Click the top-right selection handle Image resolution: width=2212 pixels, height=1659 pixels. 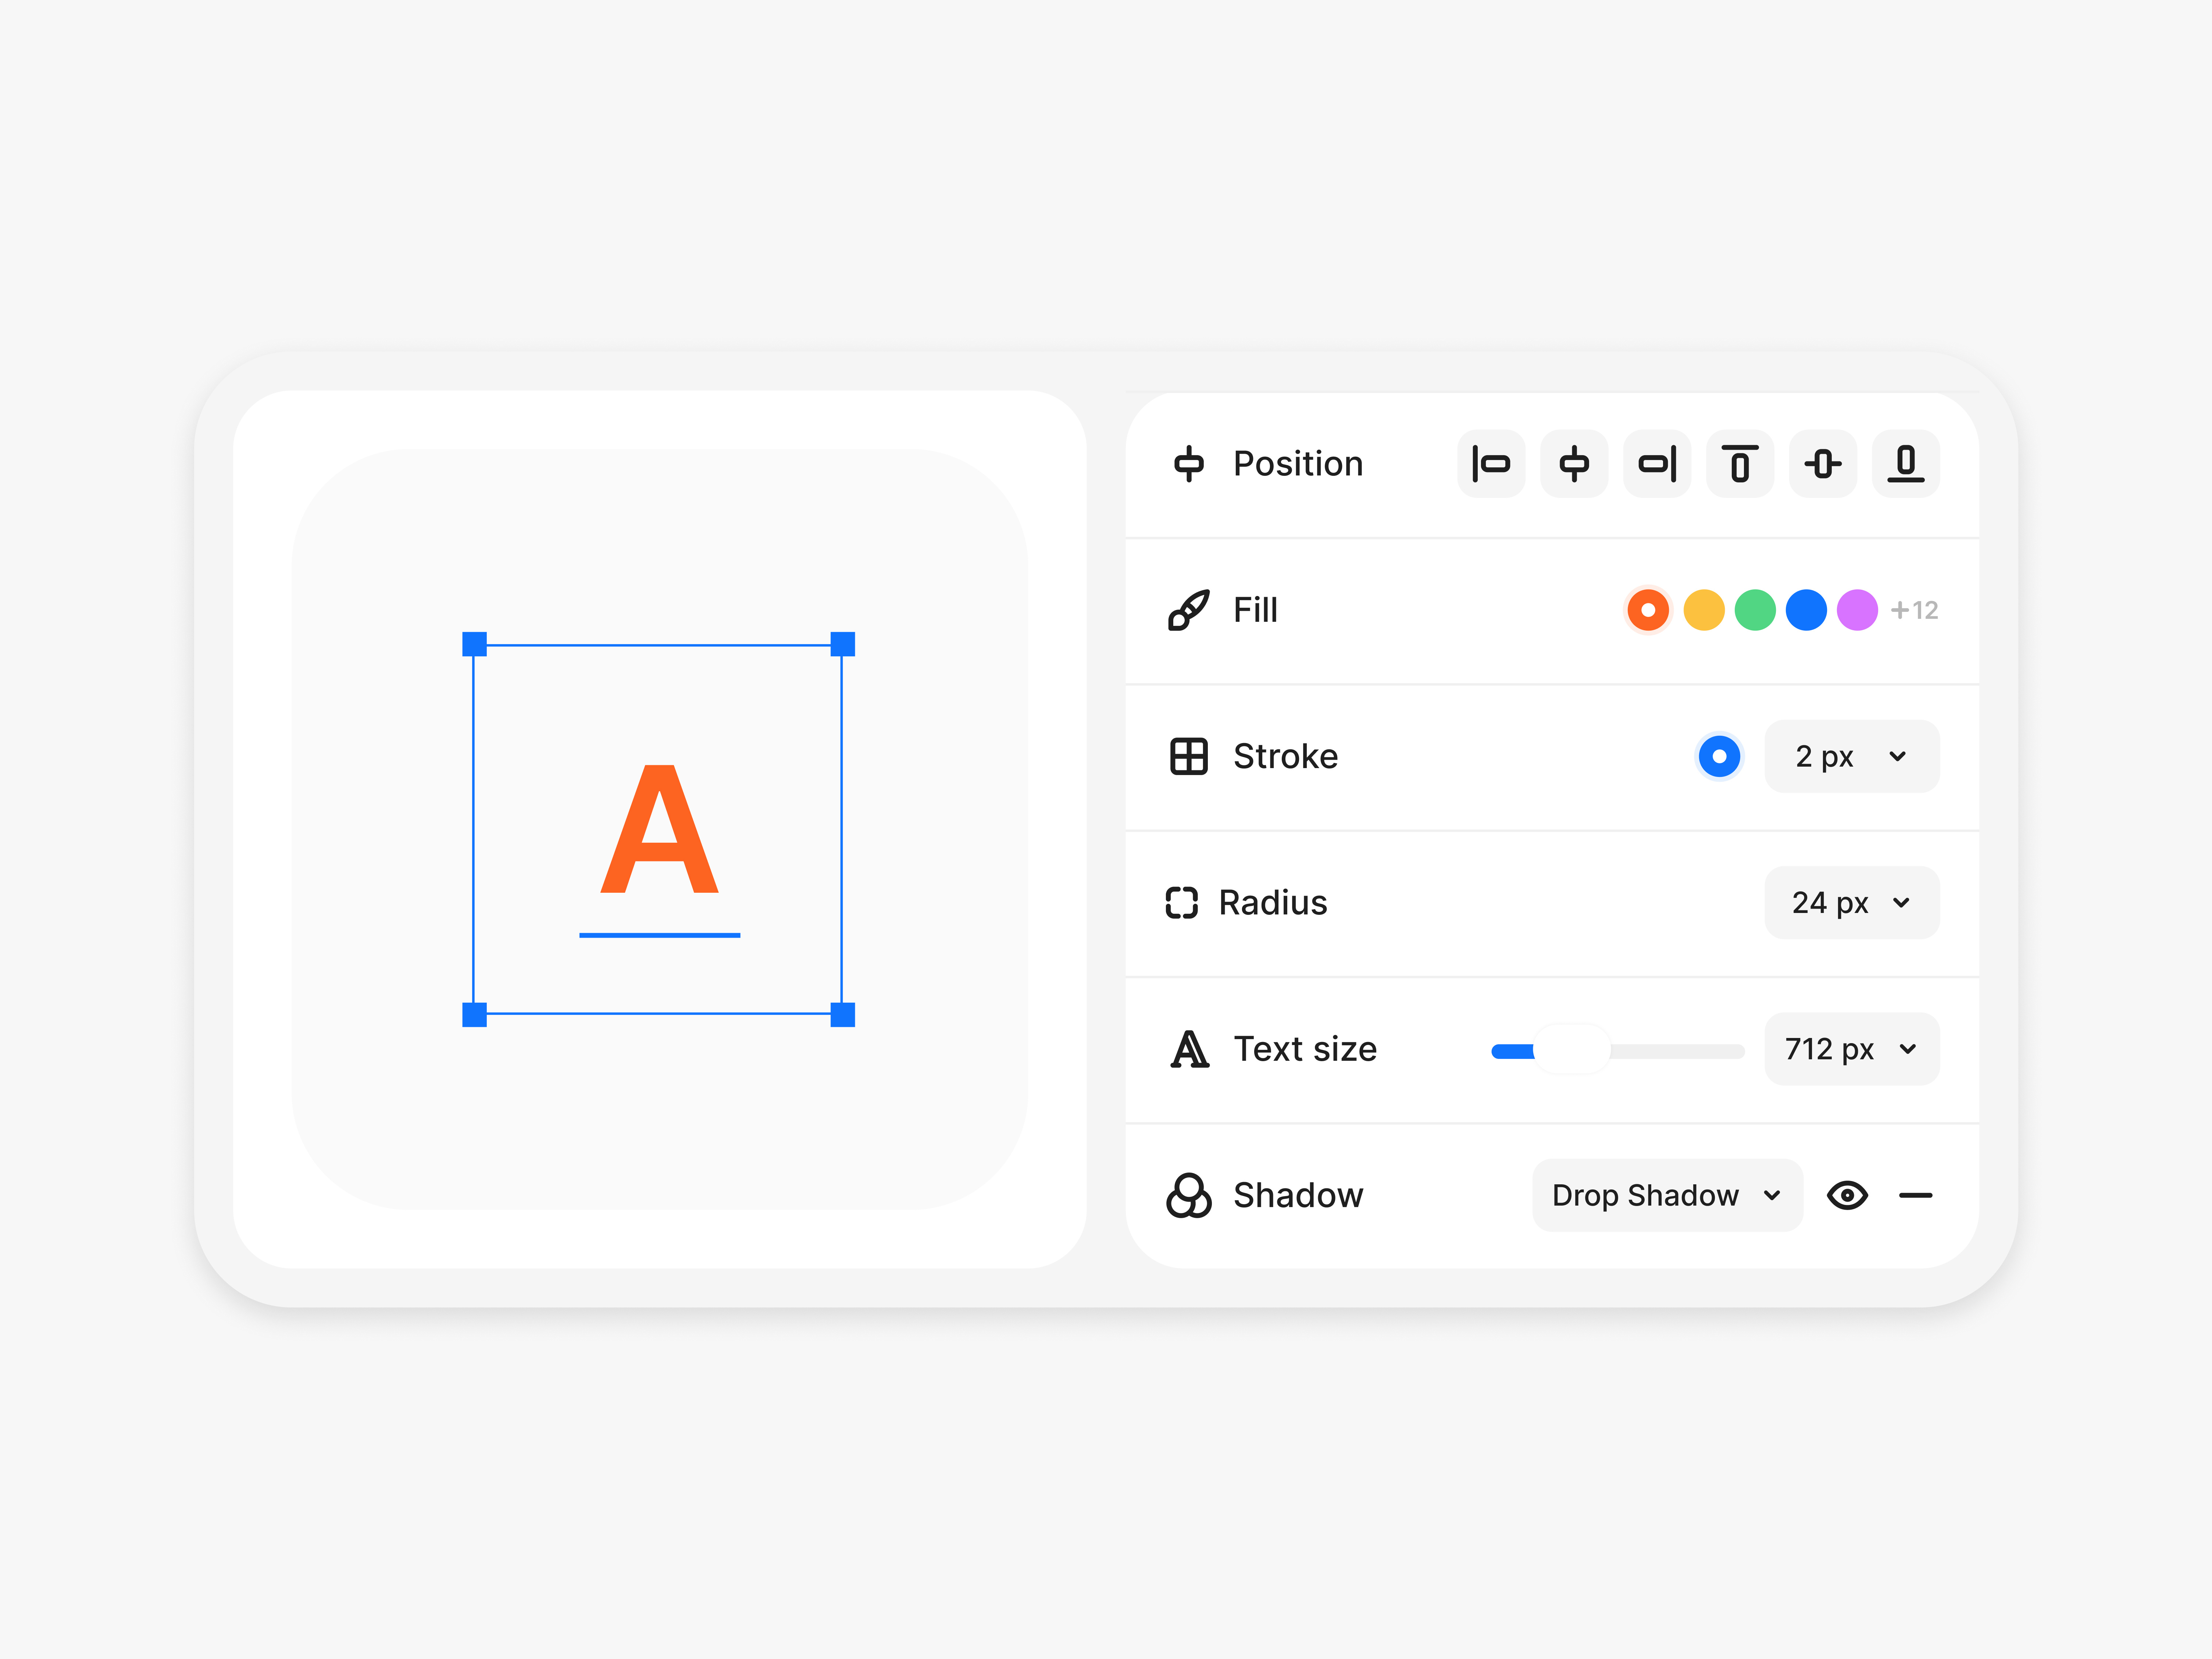click(843, 644)
